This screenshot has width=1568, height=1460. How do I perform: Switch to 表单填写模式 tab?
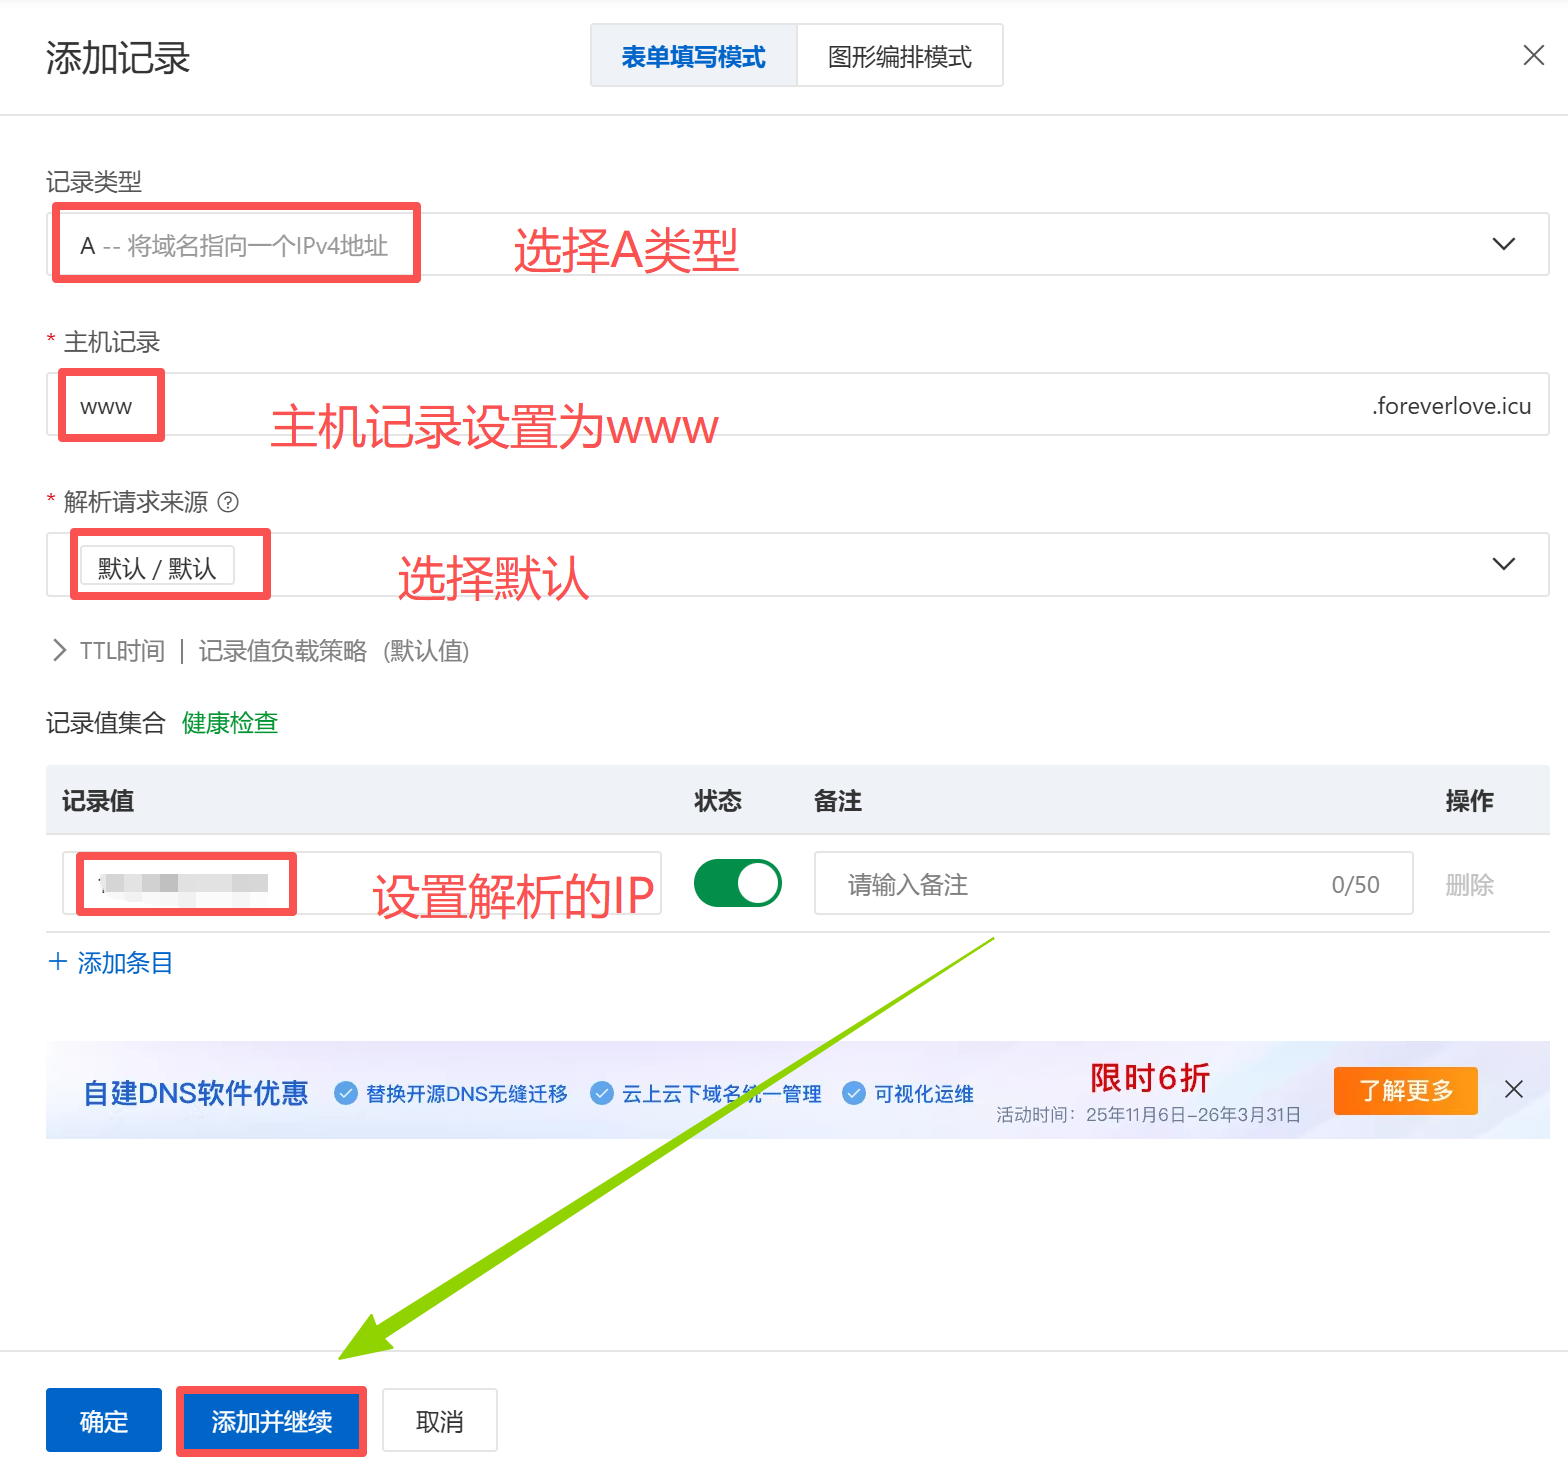[x=693, y=56]
